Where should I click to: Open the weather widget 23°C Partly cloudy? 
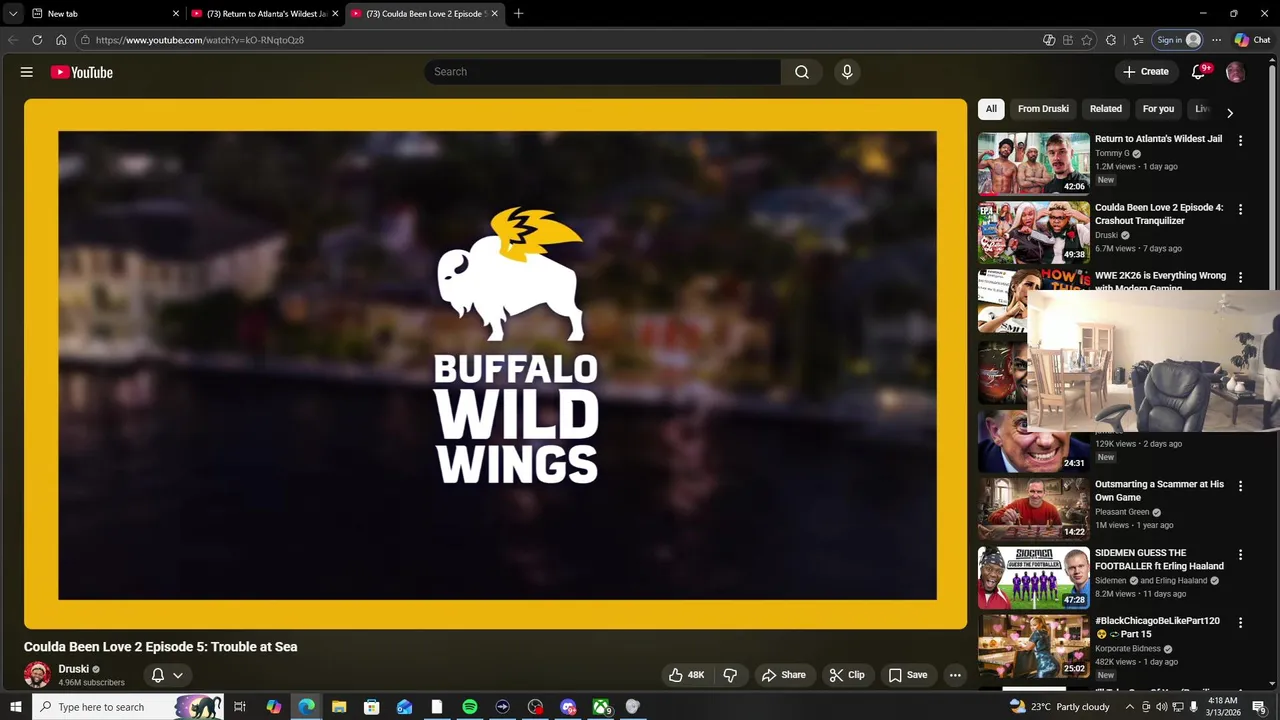tap(1059, 707)
